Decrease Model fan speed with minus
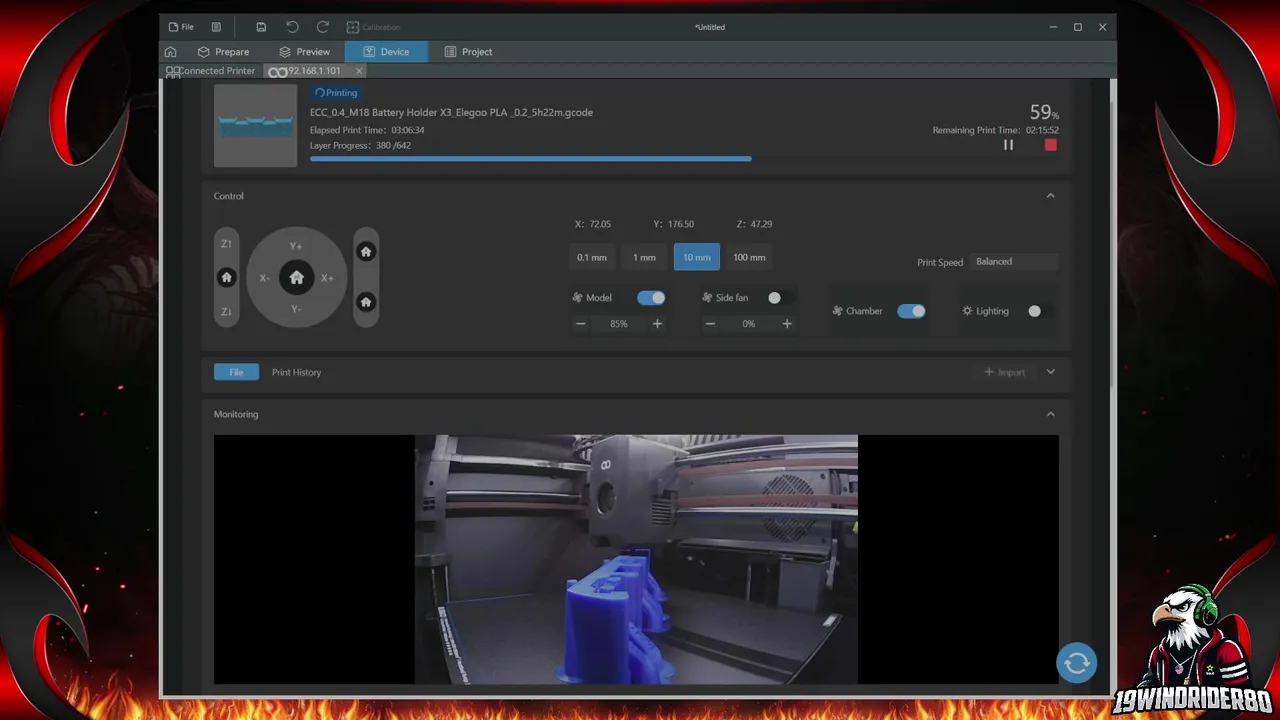This screenshot has height=720, width=1280. (x=581, y=324)
